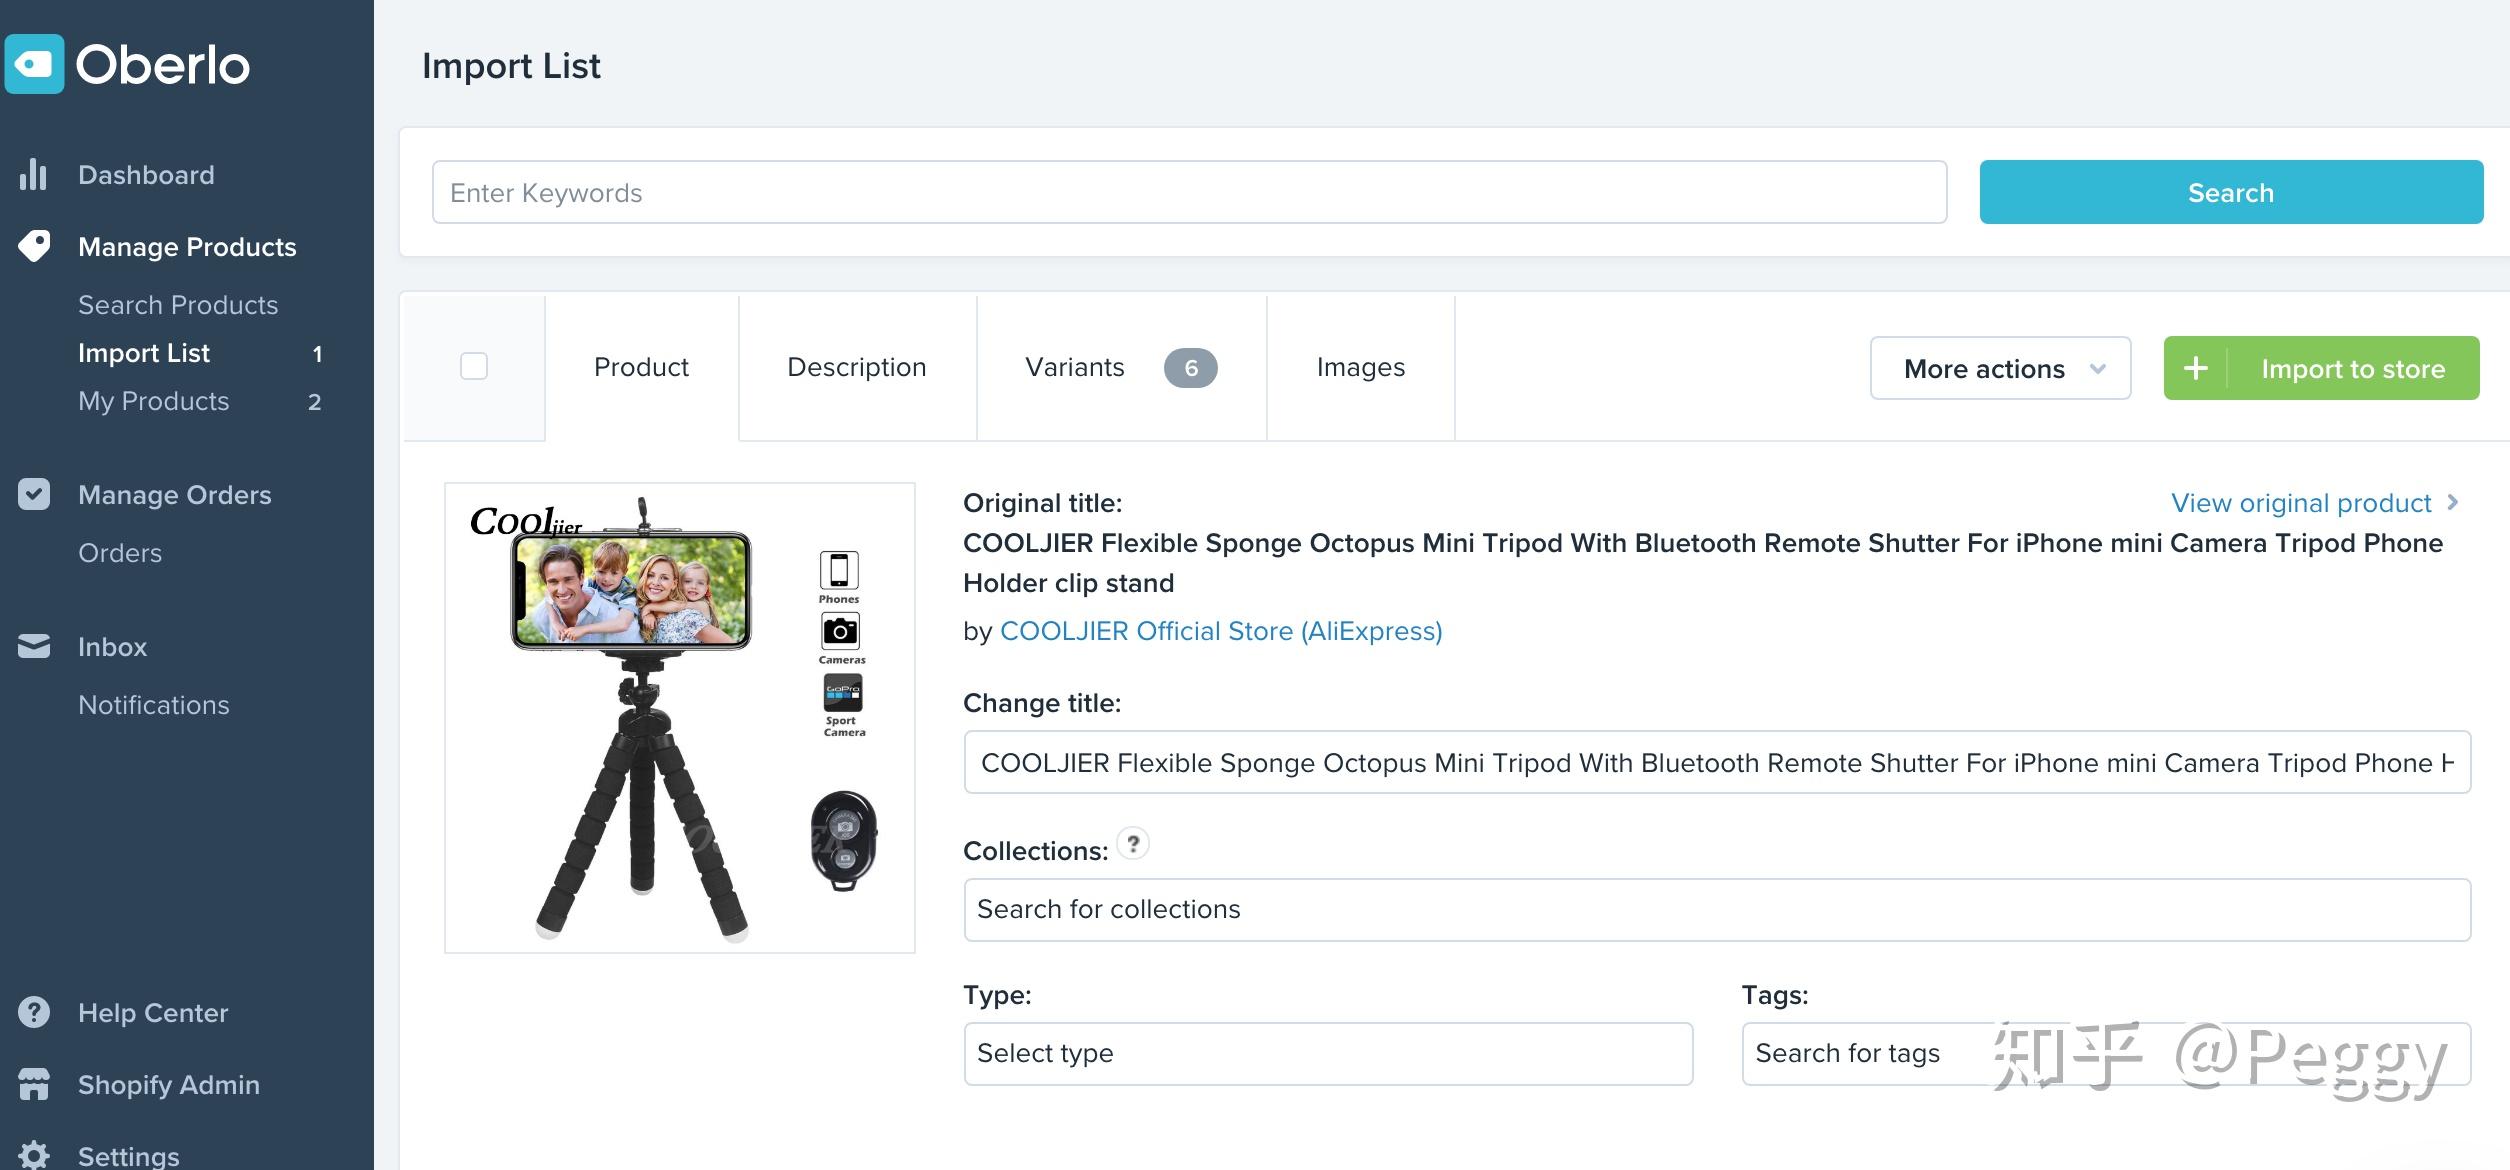The width and height of the screenshot is (2510, 1170).
Task: Click the Import List page heading
Action: (511, 66)
